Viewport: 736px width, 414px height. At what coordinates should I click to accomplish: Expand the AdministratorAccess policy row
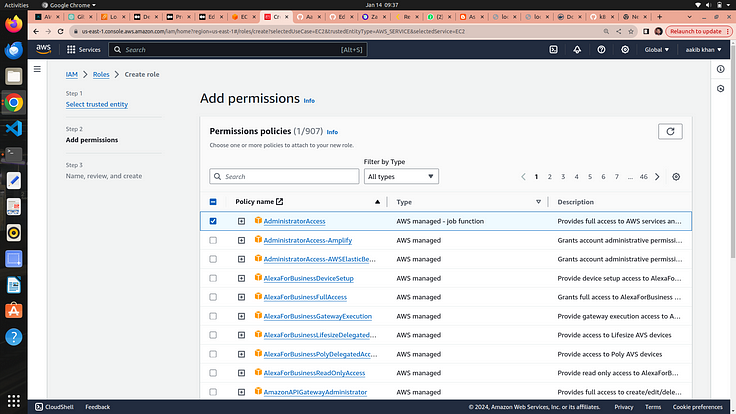(241, 221)
